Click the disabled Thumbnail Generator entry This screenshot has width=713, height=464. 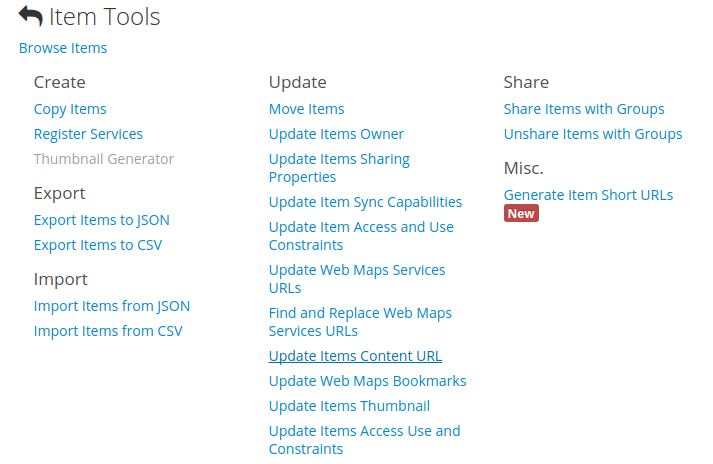click(x=104, y=159)
